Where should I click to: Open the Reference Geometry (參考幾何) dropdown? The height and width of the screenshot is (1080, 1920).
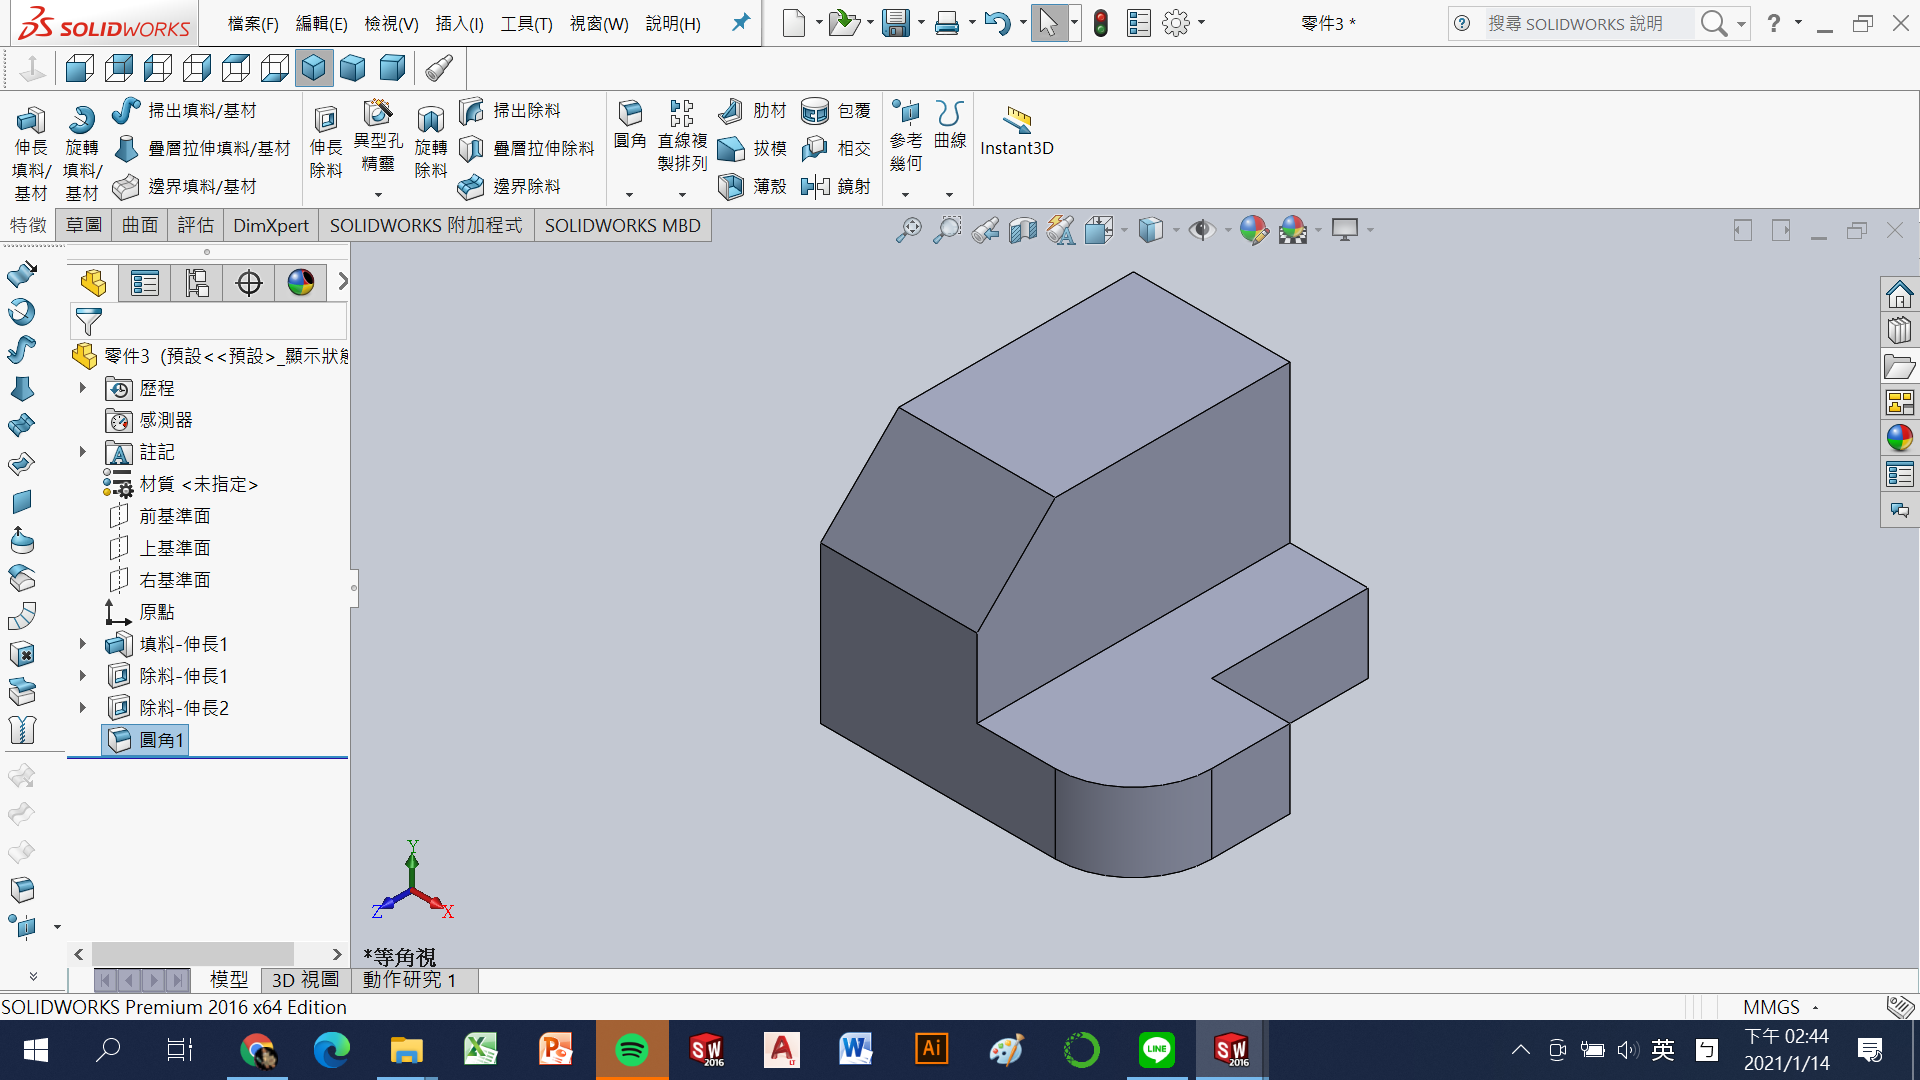click(x=906, y=194)
